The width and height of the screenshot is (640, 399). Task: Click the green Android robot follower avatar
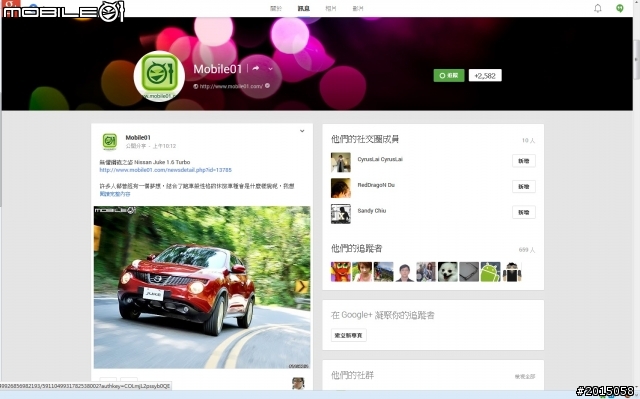point(490,272)
